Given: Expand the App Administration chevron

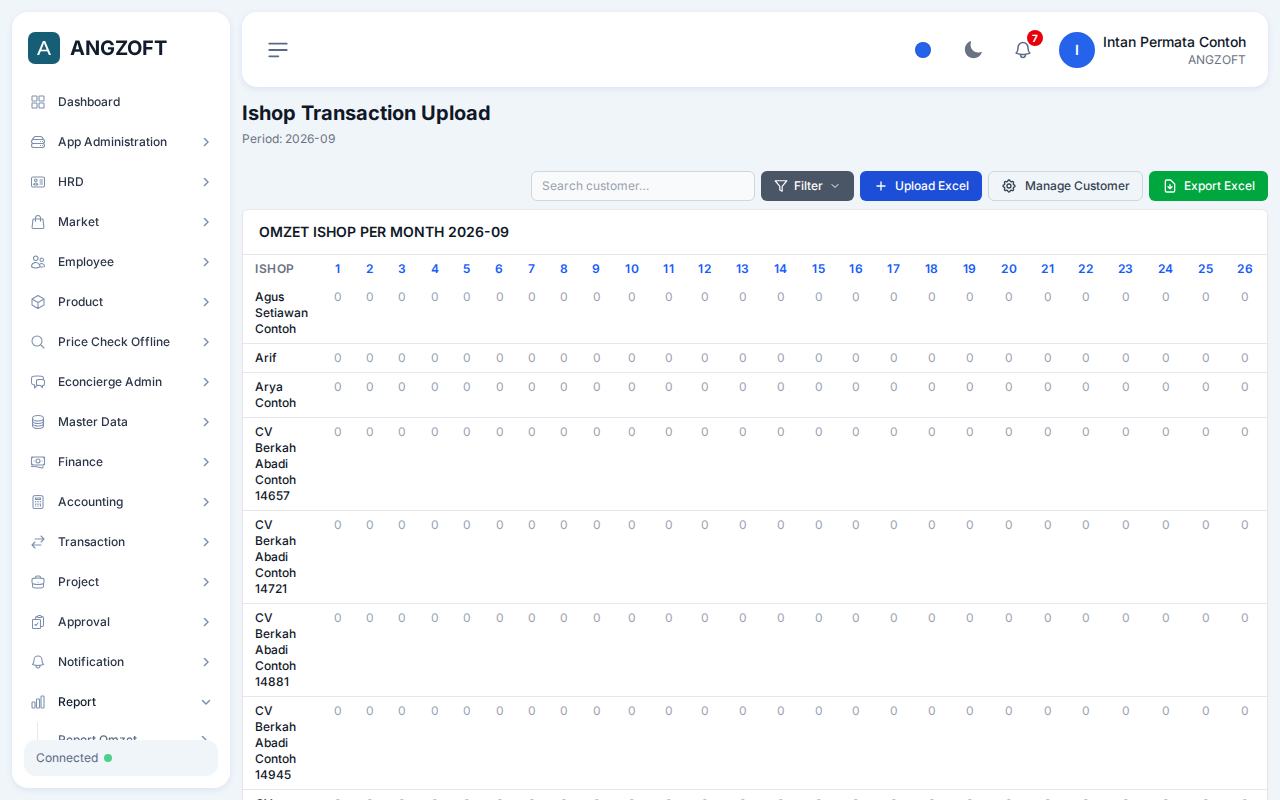Looking at the screenshot, I should (x=206, y=142).
